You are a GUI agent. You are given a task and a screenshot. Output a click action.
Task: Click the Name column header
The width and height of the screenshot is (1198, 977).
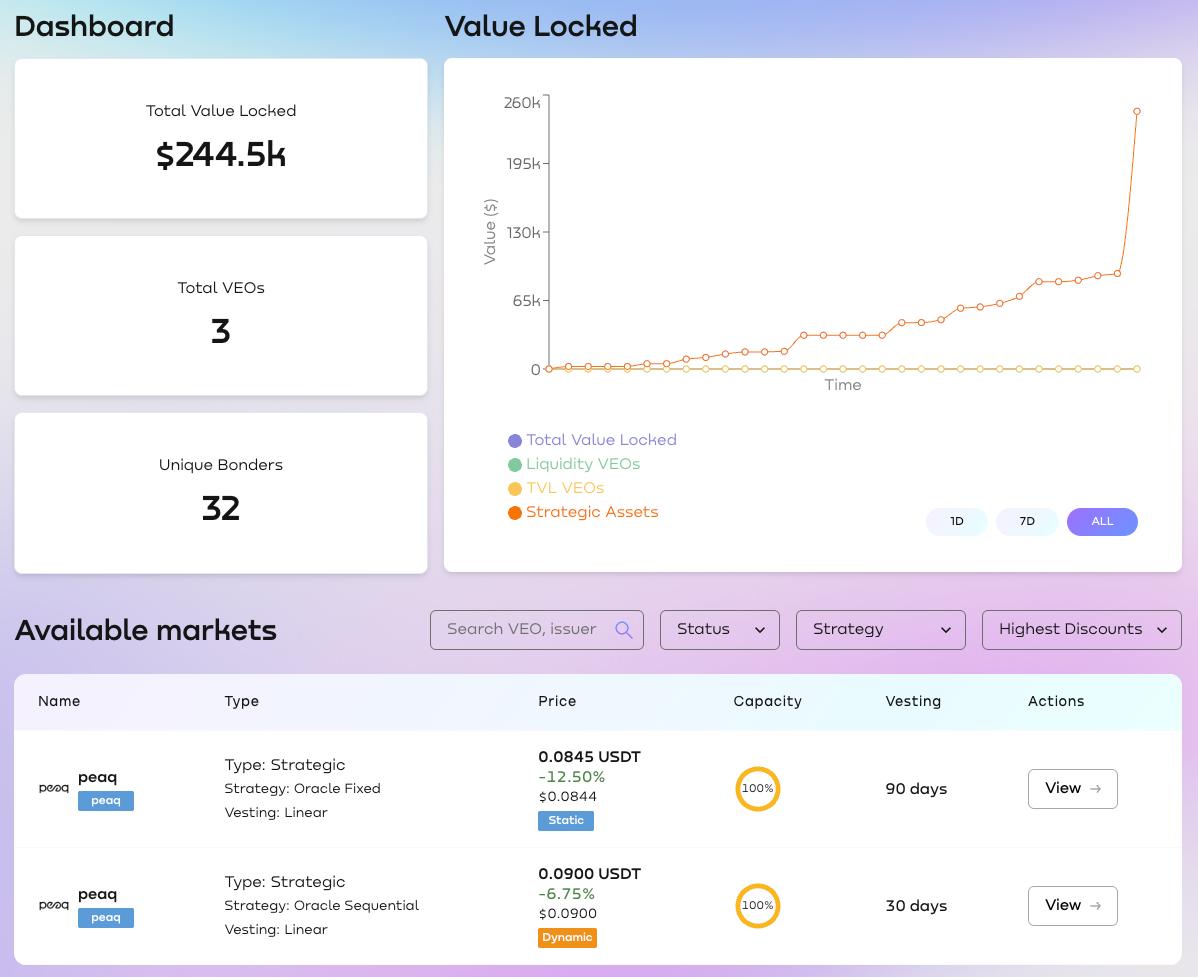[x=59, y=701]
